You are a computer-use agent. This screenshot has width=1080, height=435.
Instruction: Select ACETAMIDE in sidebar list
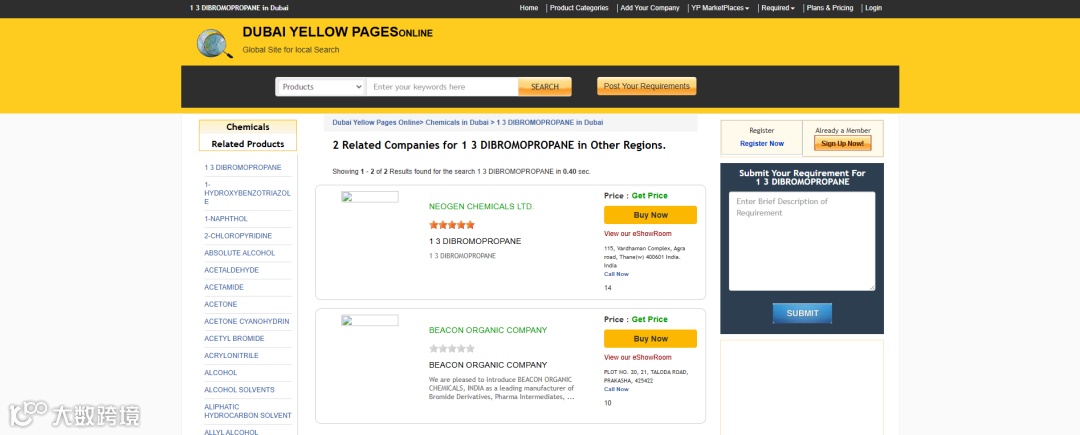[224, 288]
